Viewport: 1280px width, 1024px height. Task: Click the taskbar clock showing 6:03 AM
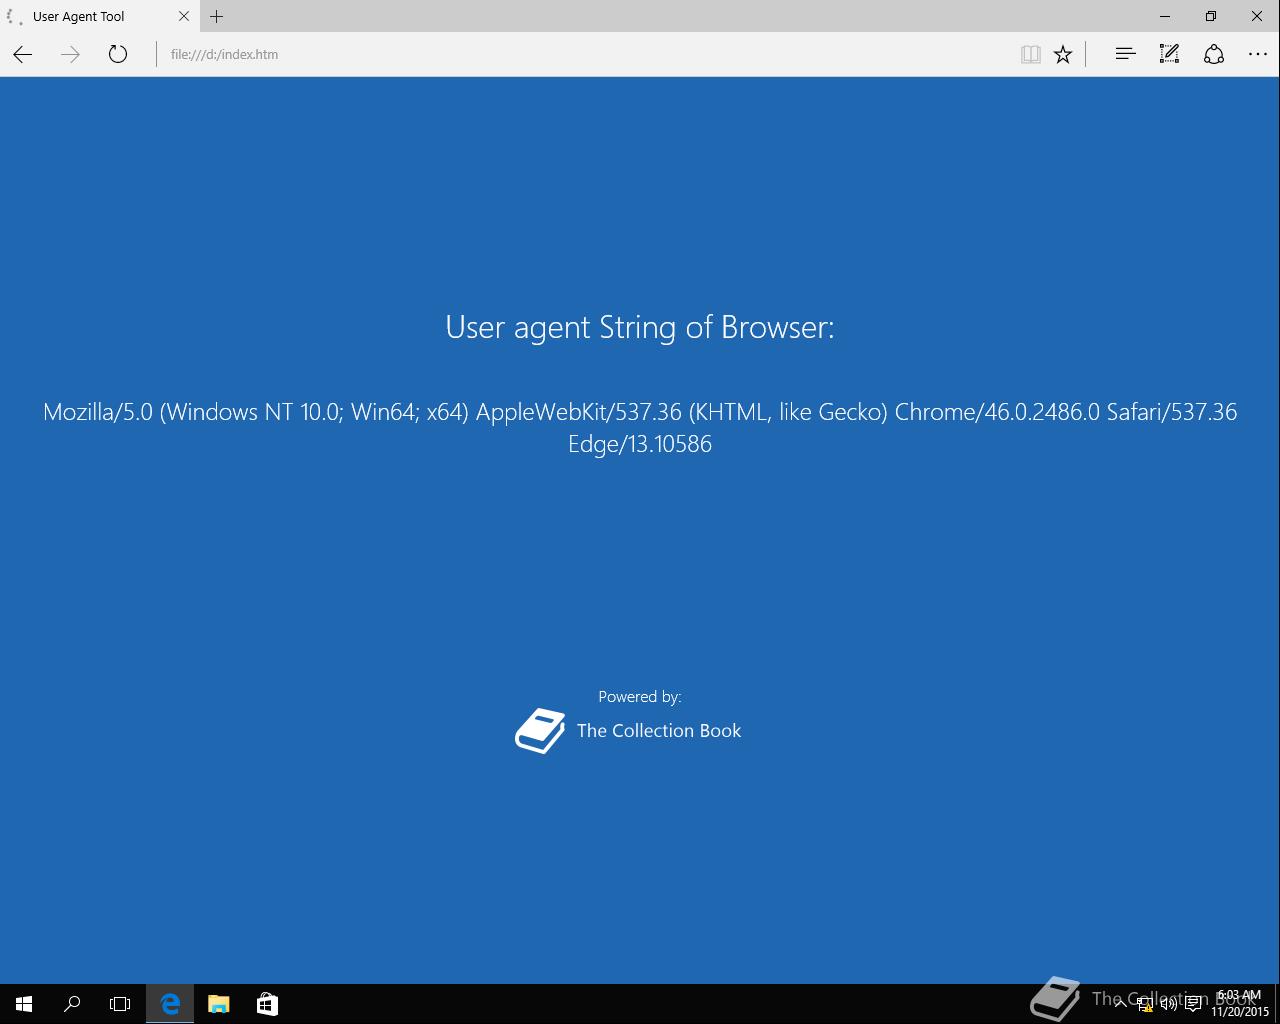coord(1240,1004)
